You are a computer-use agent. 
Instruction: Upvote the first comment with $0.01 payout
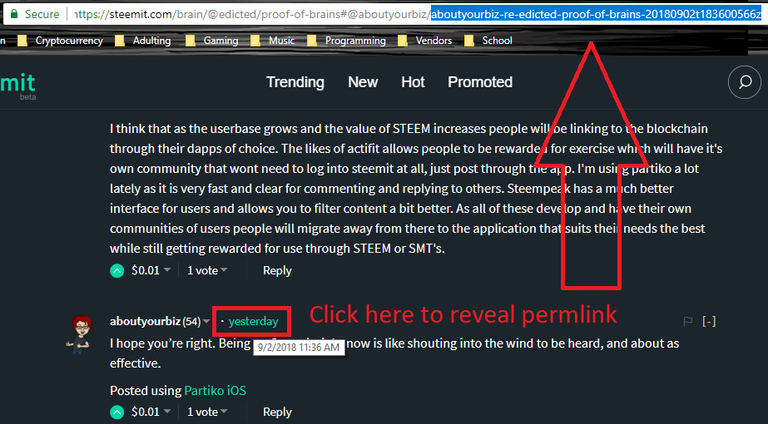(x=117, y=270)
